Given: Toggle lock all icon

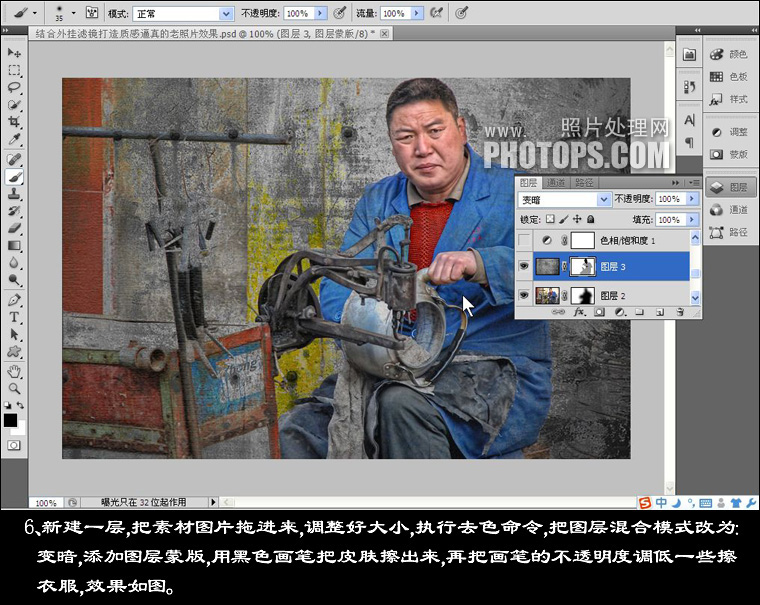Looking at the screenshot, I should [x=590, y=219].
